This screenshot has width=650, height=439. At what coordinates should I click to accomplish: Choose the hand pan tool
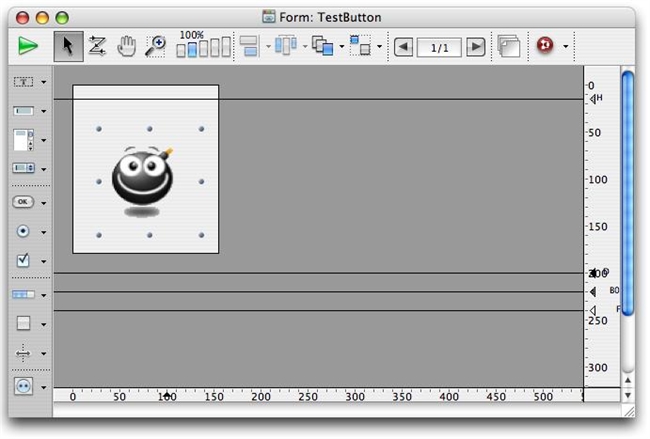[126, 46]
